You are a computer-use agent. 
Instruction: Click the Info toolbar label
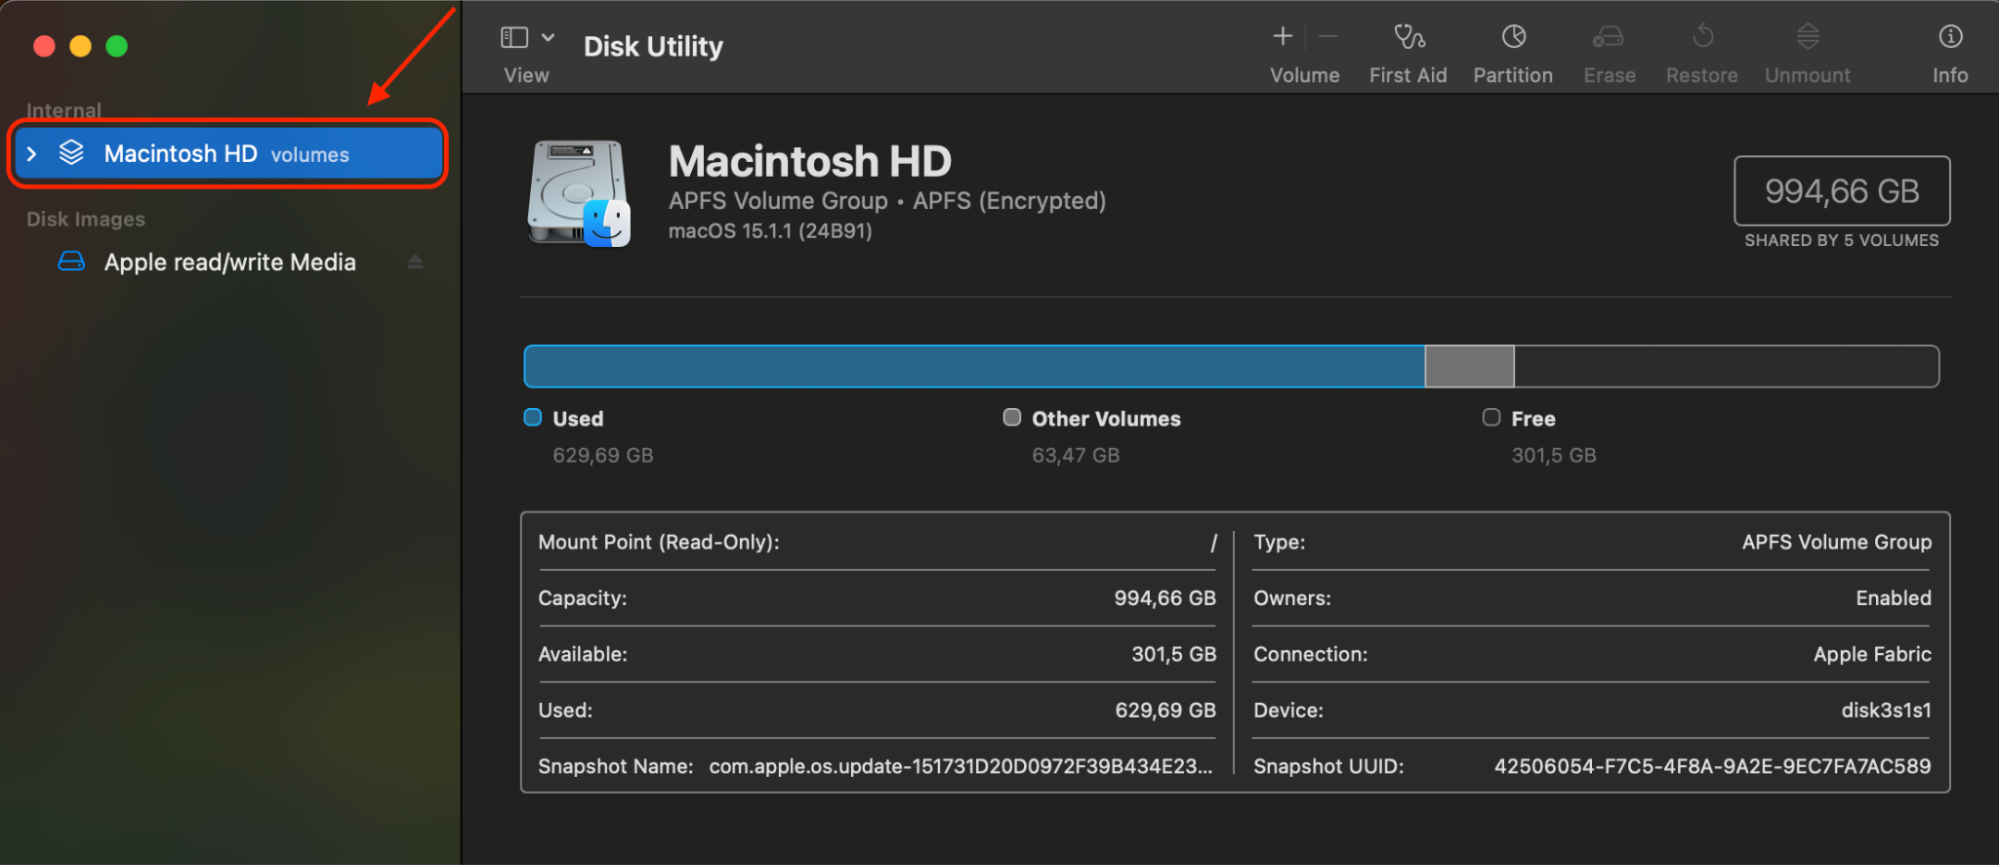coord(1950,76)
